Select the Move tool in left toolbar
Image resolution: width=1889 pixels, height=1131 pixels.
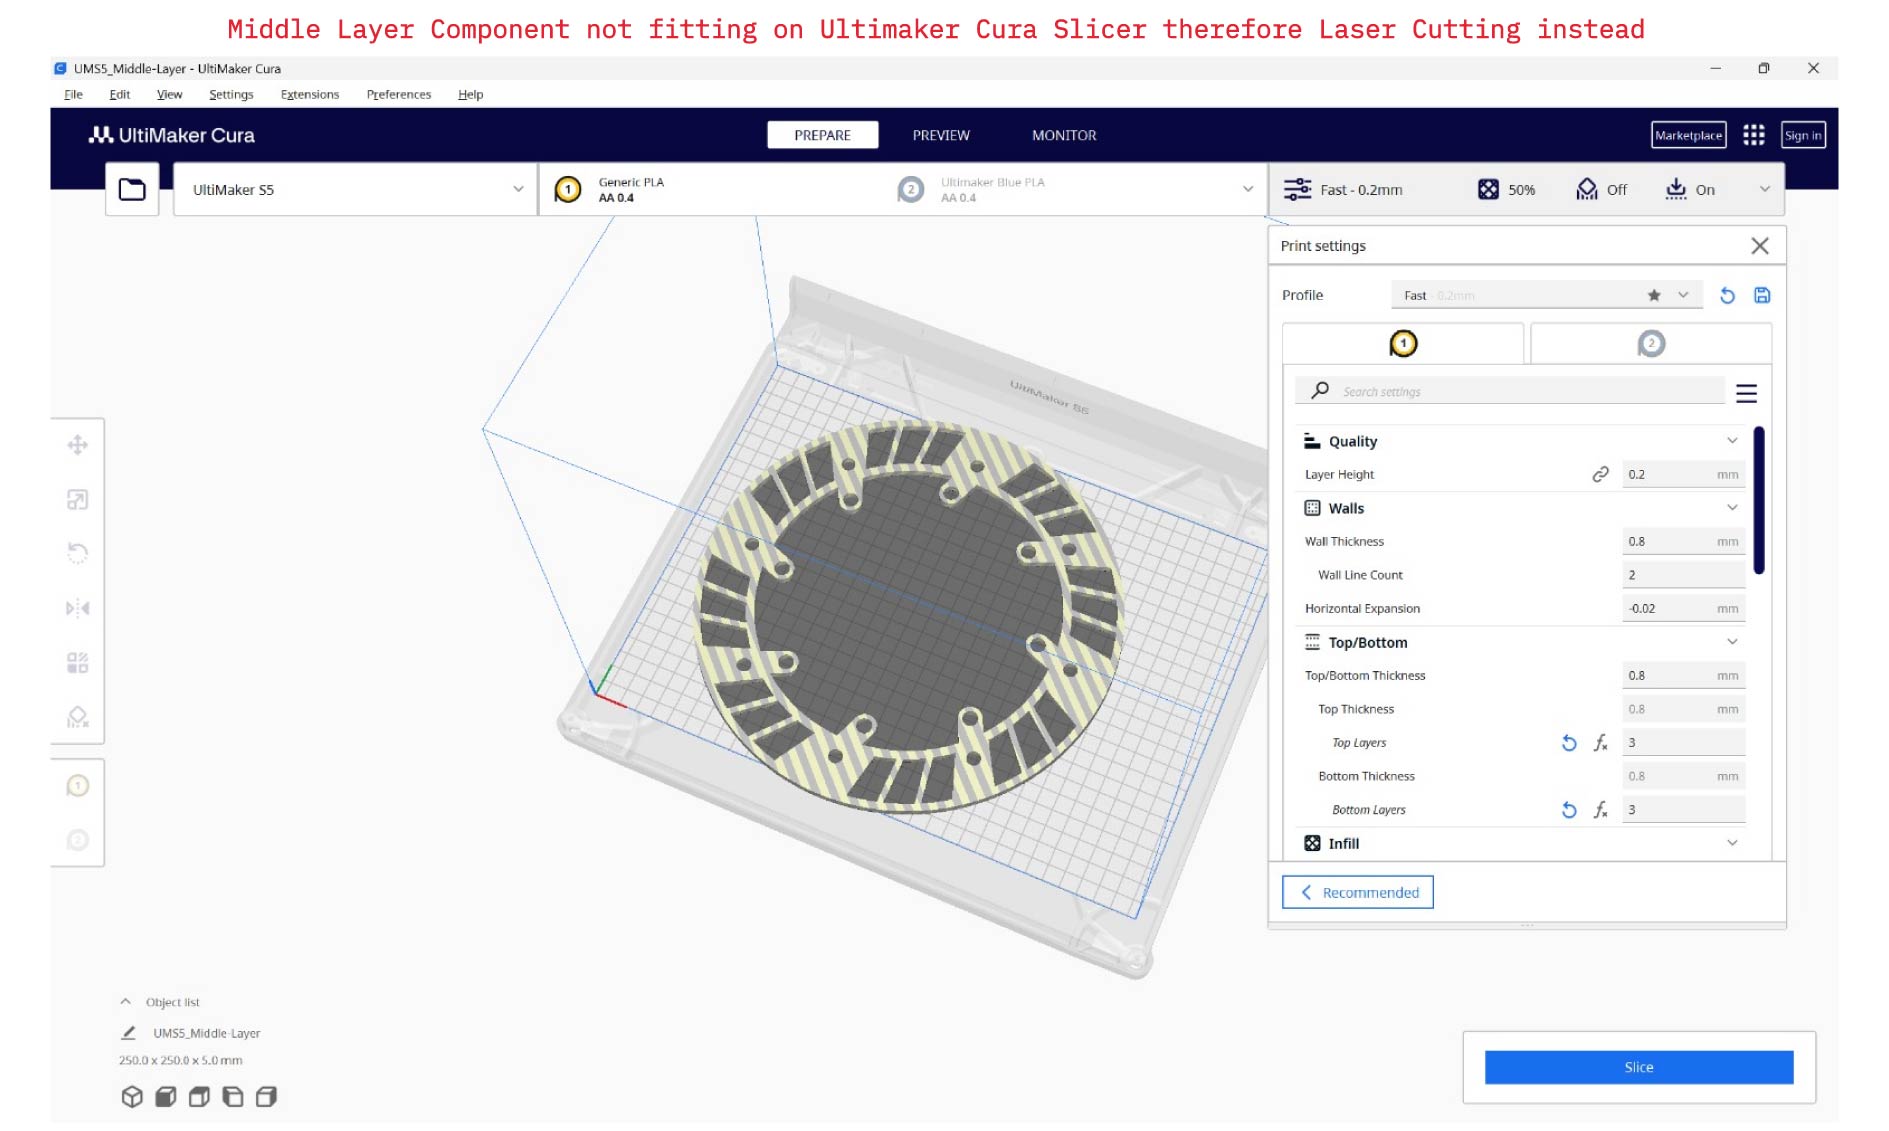[77, 445]
